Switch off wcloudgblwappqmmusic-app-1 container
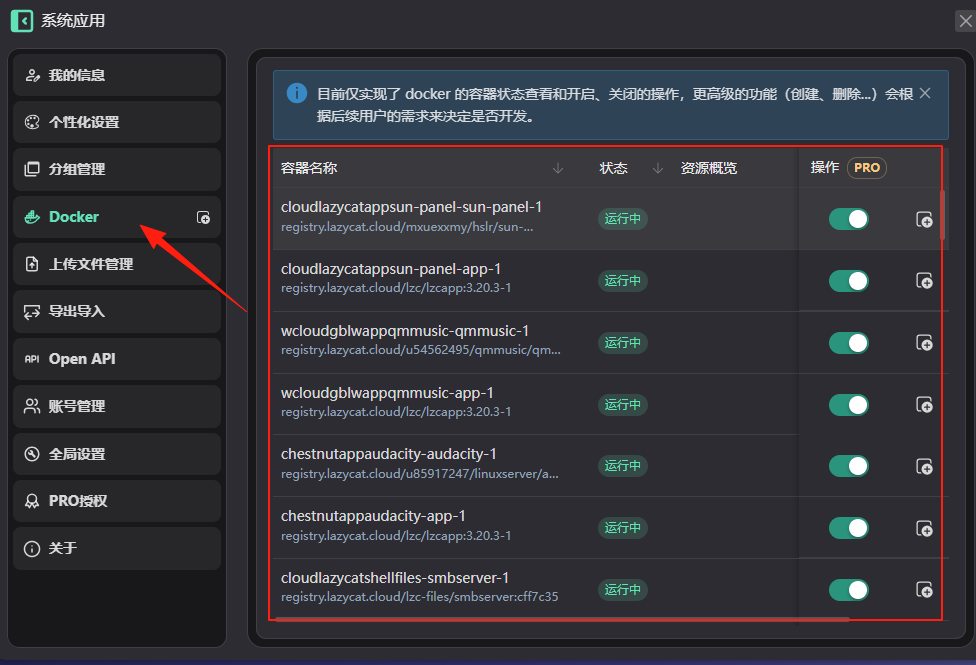Screen dimensions: 976x665 [x=848, y=405]
